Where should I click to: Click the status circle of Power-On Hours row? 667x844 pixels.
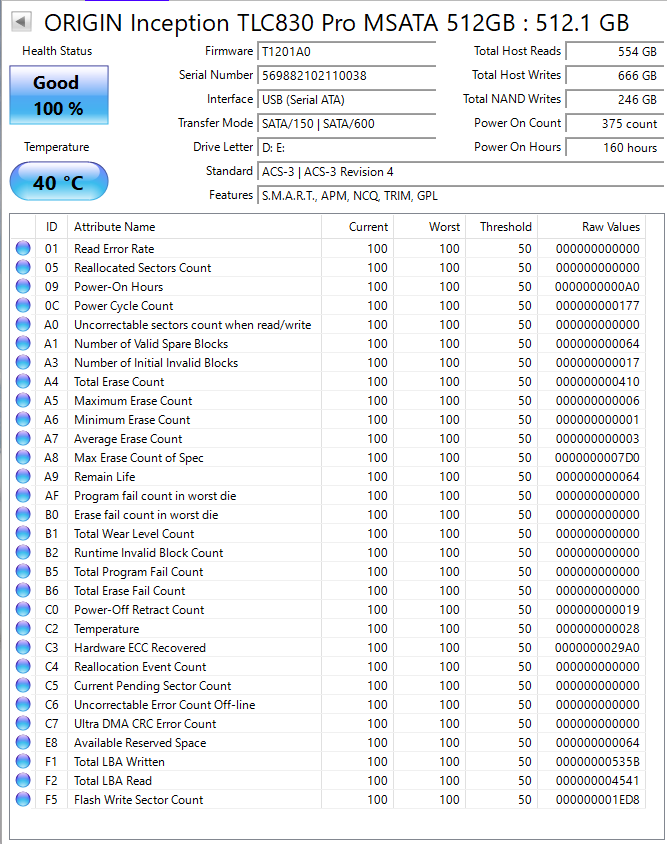coord(23,286)
